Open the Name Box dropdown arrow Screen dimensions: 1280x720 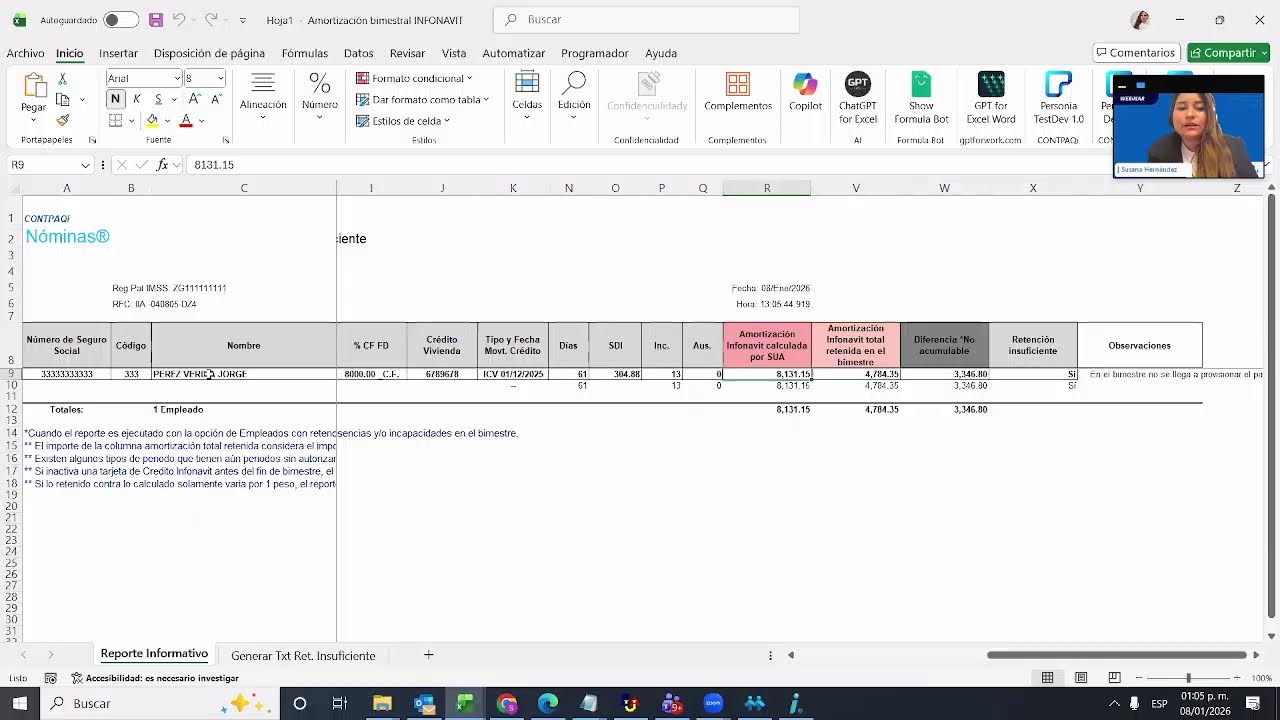click(84, 165)
